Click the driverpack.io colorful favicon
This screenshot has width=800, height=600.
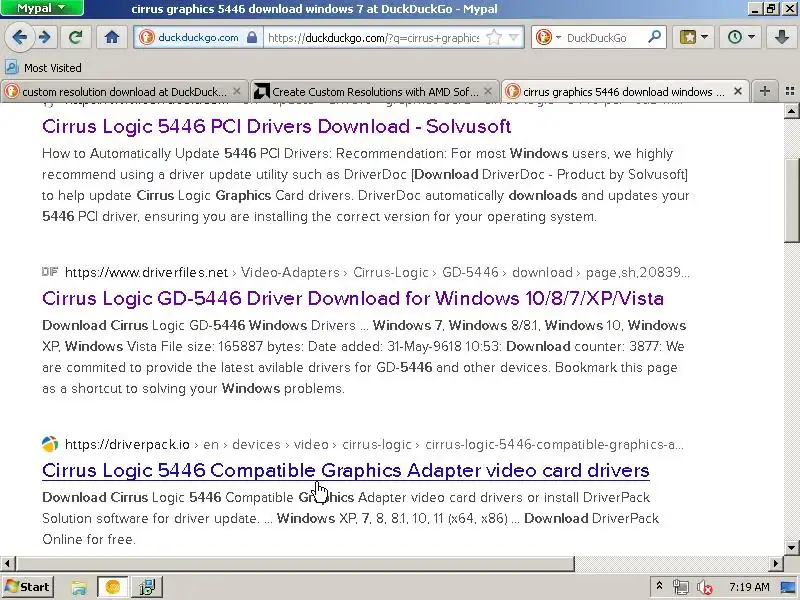(x=49, y=444)
